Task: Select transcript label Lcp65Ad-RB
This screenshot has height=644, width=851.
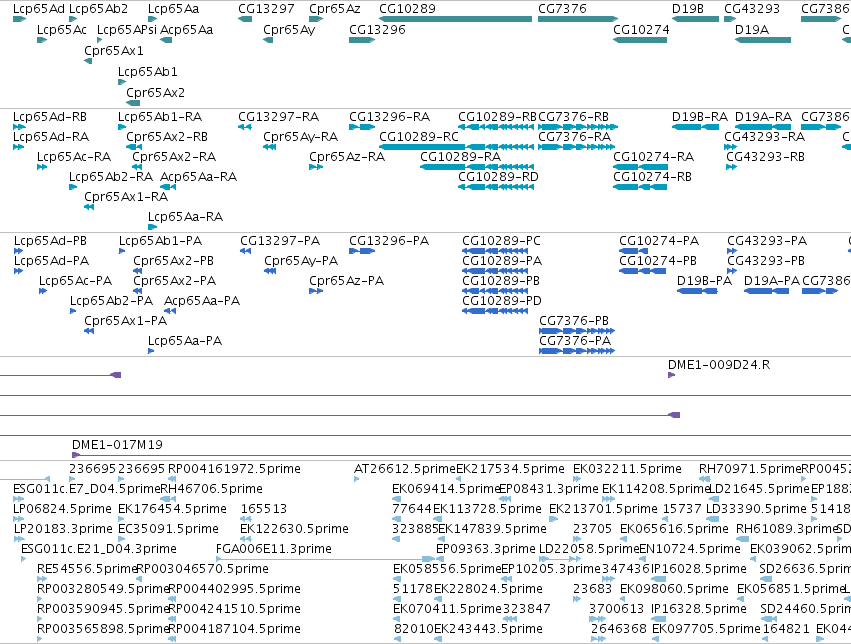Action: coord(50,117)
